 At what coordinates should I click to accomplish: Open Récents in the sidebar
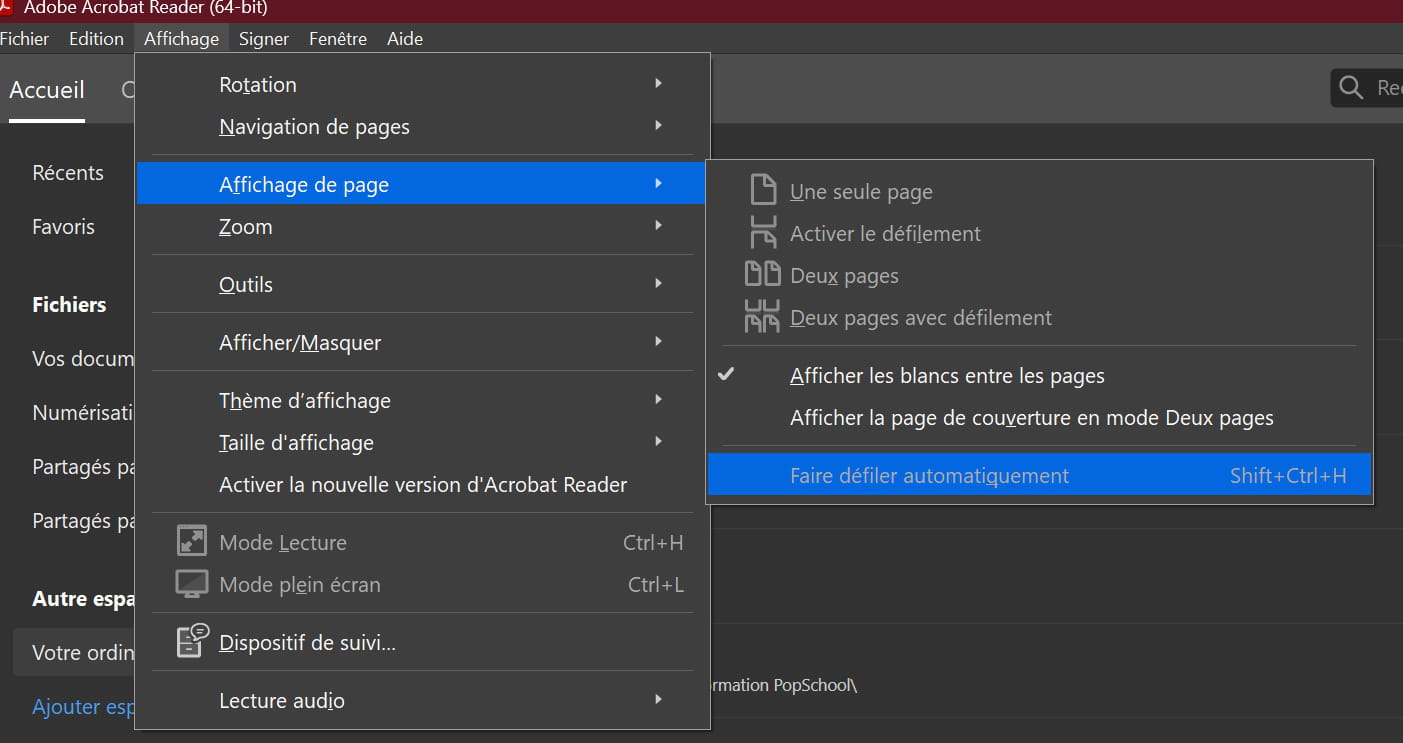point(68,173)
